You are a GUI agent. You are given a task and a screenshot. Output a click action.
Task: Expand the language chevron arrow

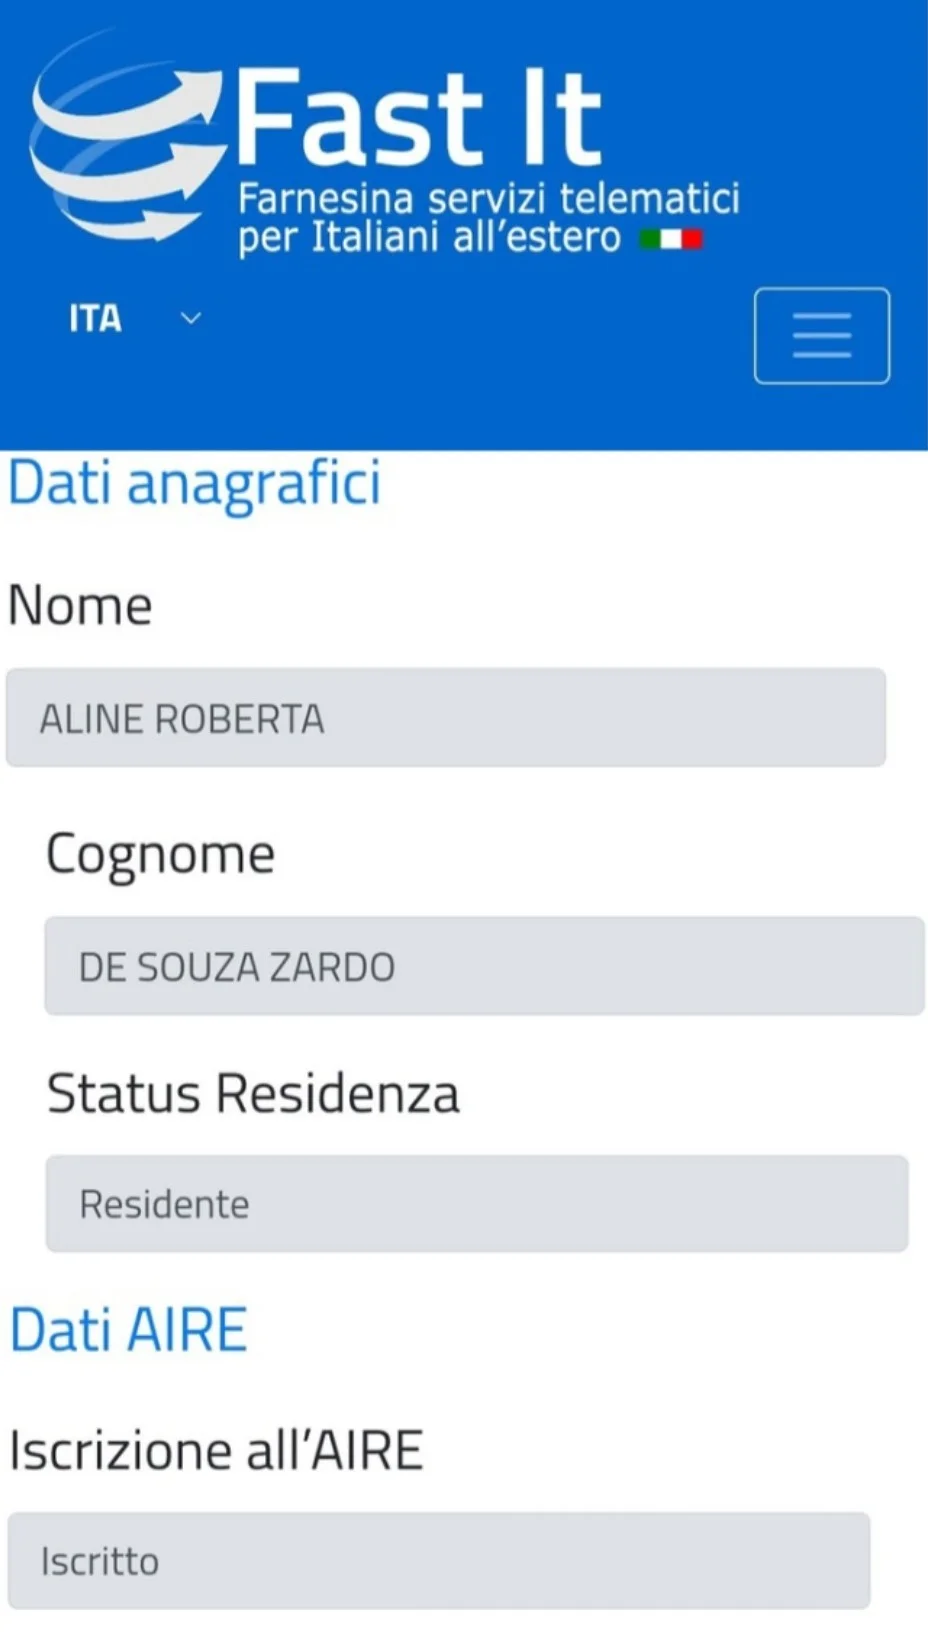coord(190,318)
